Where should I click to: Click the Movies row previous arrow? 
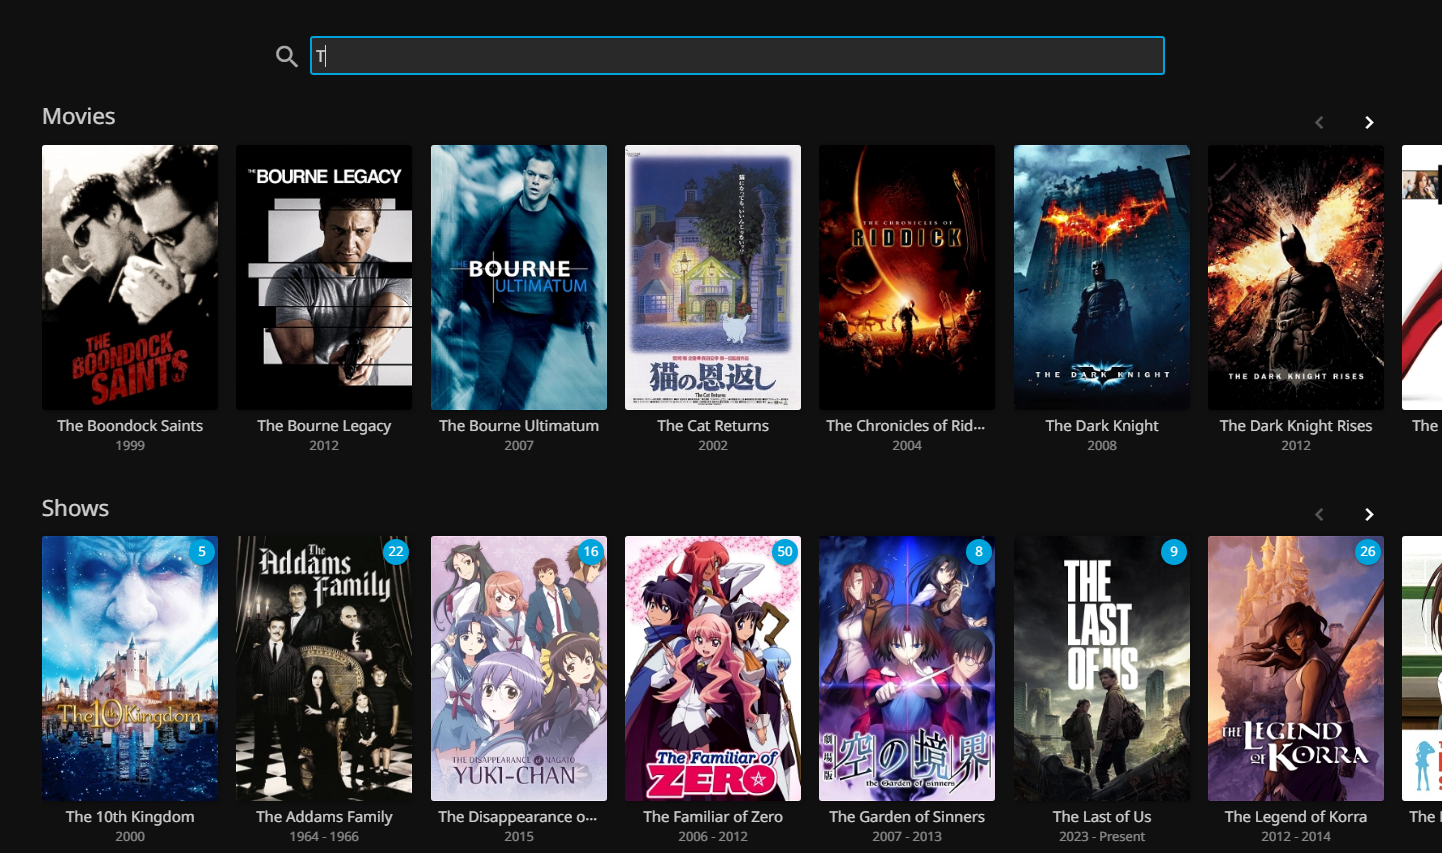pos(1319,122)
